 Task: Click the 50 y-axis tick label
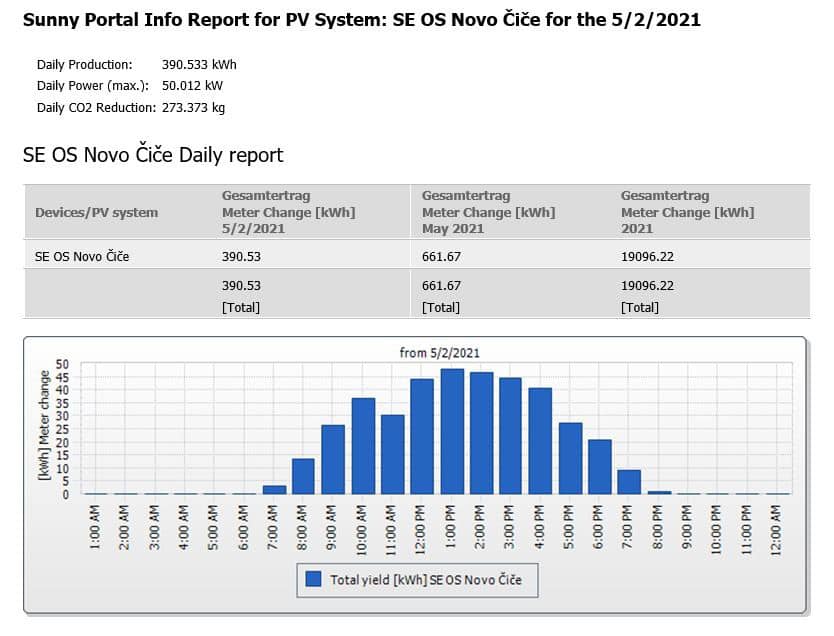tap(62, 364)
